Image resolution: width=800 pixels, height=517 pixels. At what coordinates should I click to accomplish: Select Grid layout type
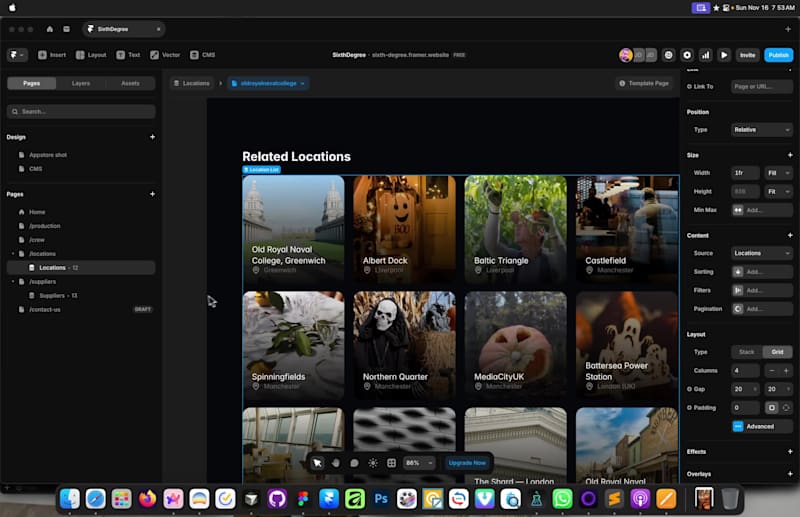coord(777,352)
